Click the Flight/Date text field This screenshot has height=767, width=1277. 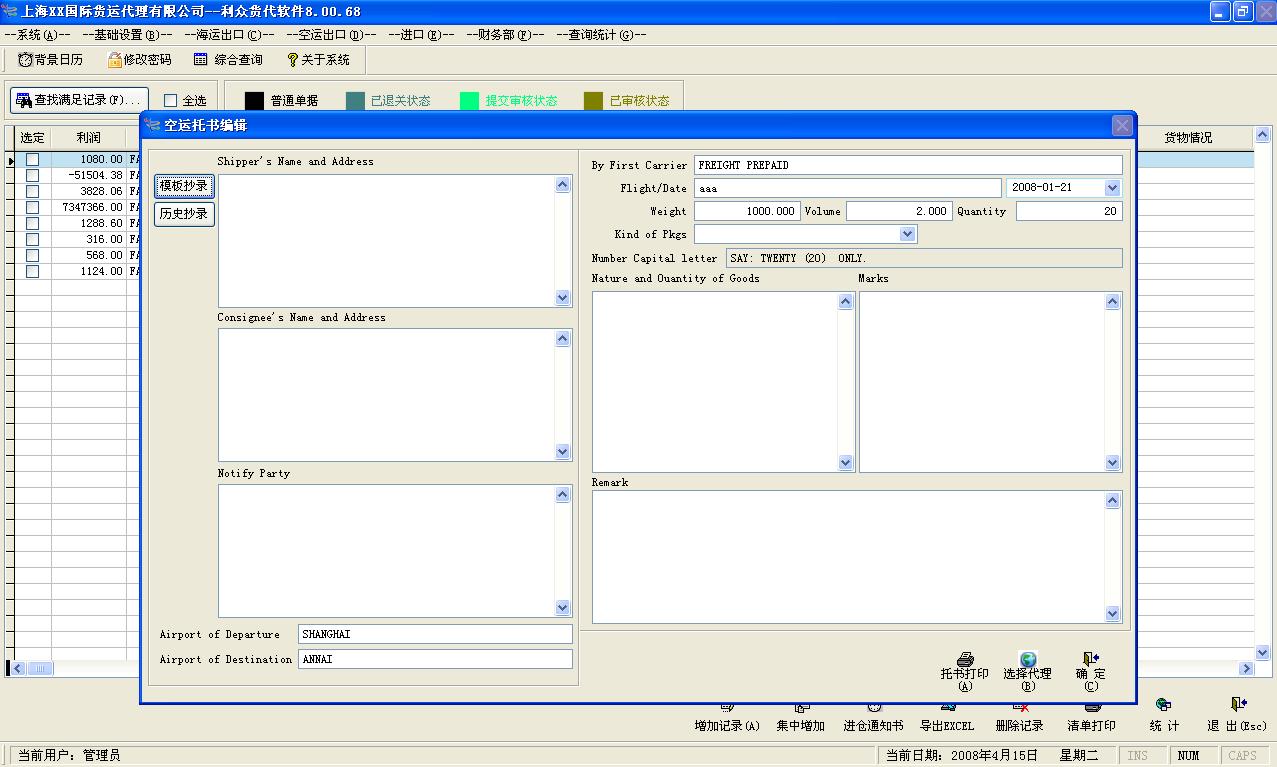tap(847, 188)
